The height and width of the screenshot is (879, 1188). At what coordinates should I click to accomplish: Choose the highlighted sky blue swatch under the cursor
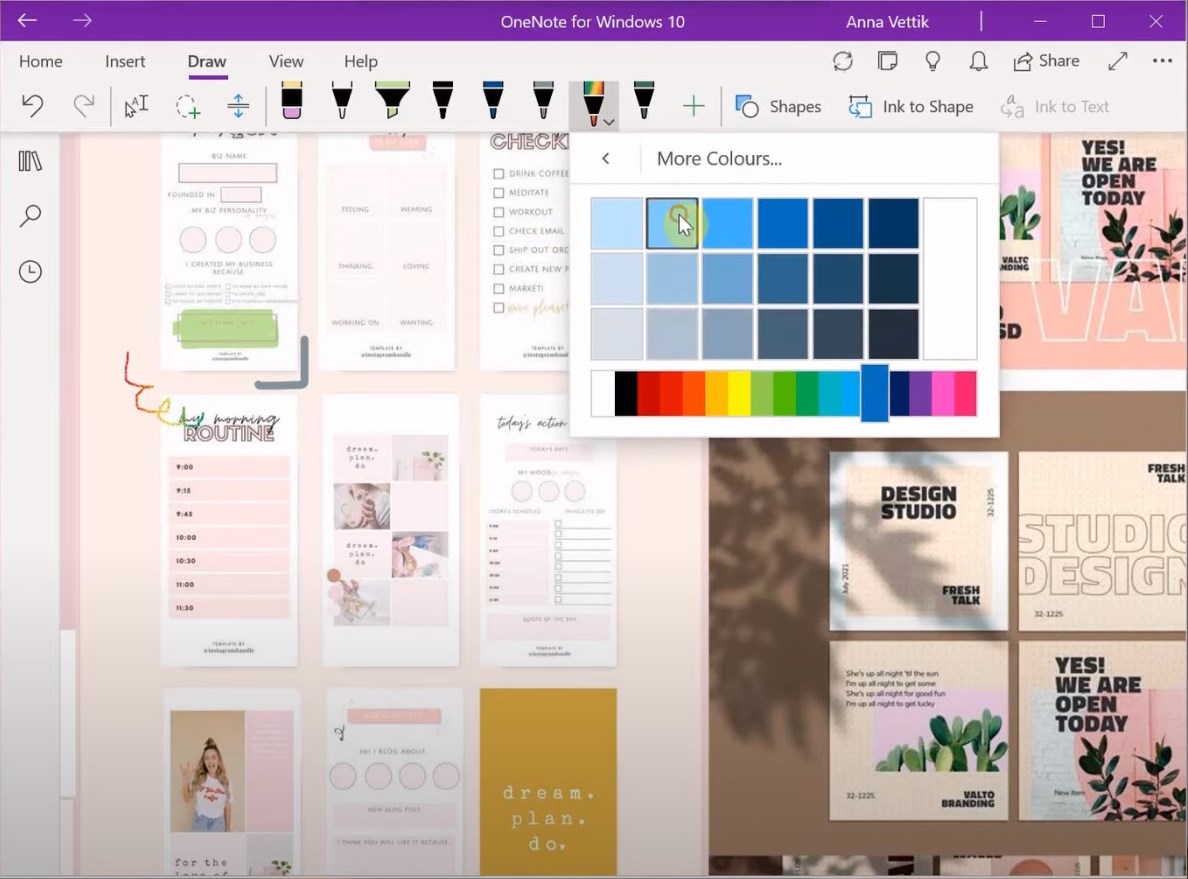672,224
